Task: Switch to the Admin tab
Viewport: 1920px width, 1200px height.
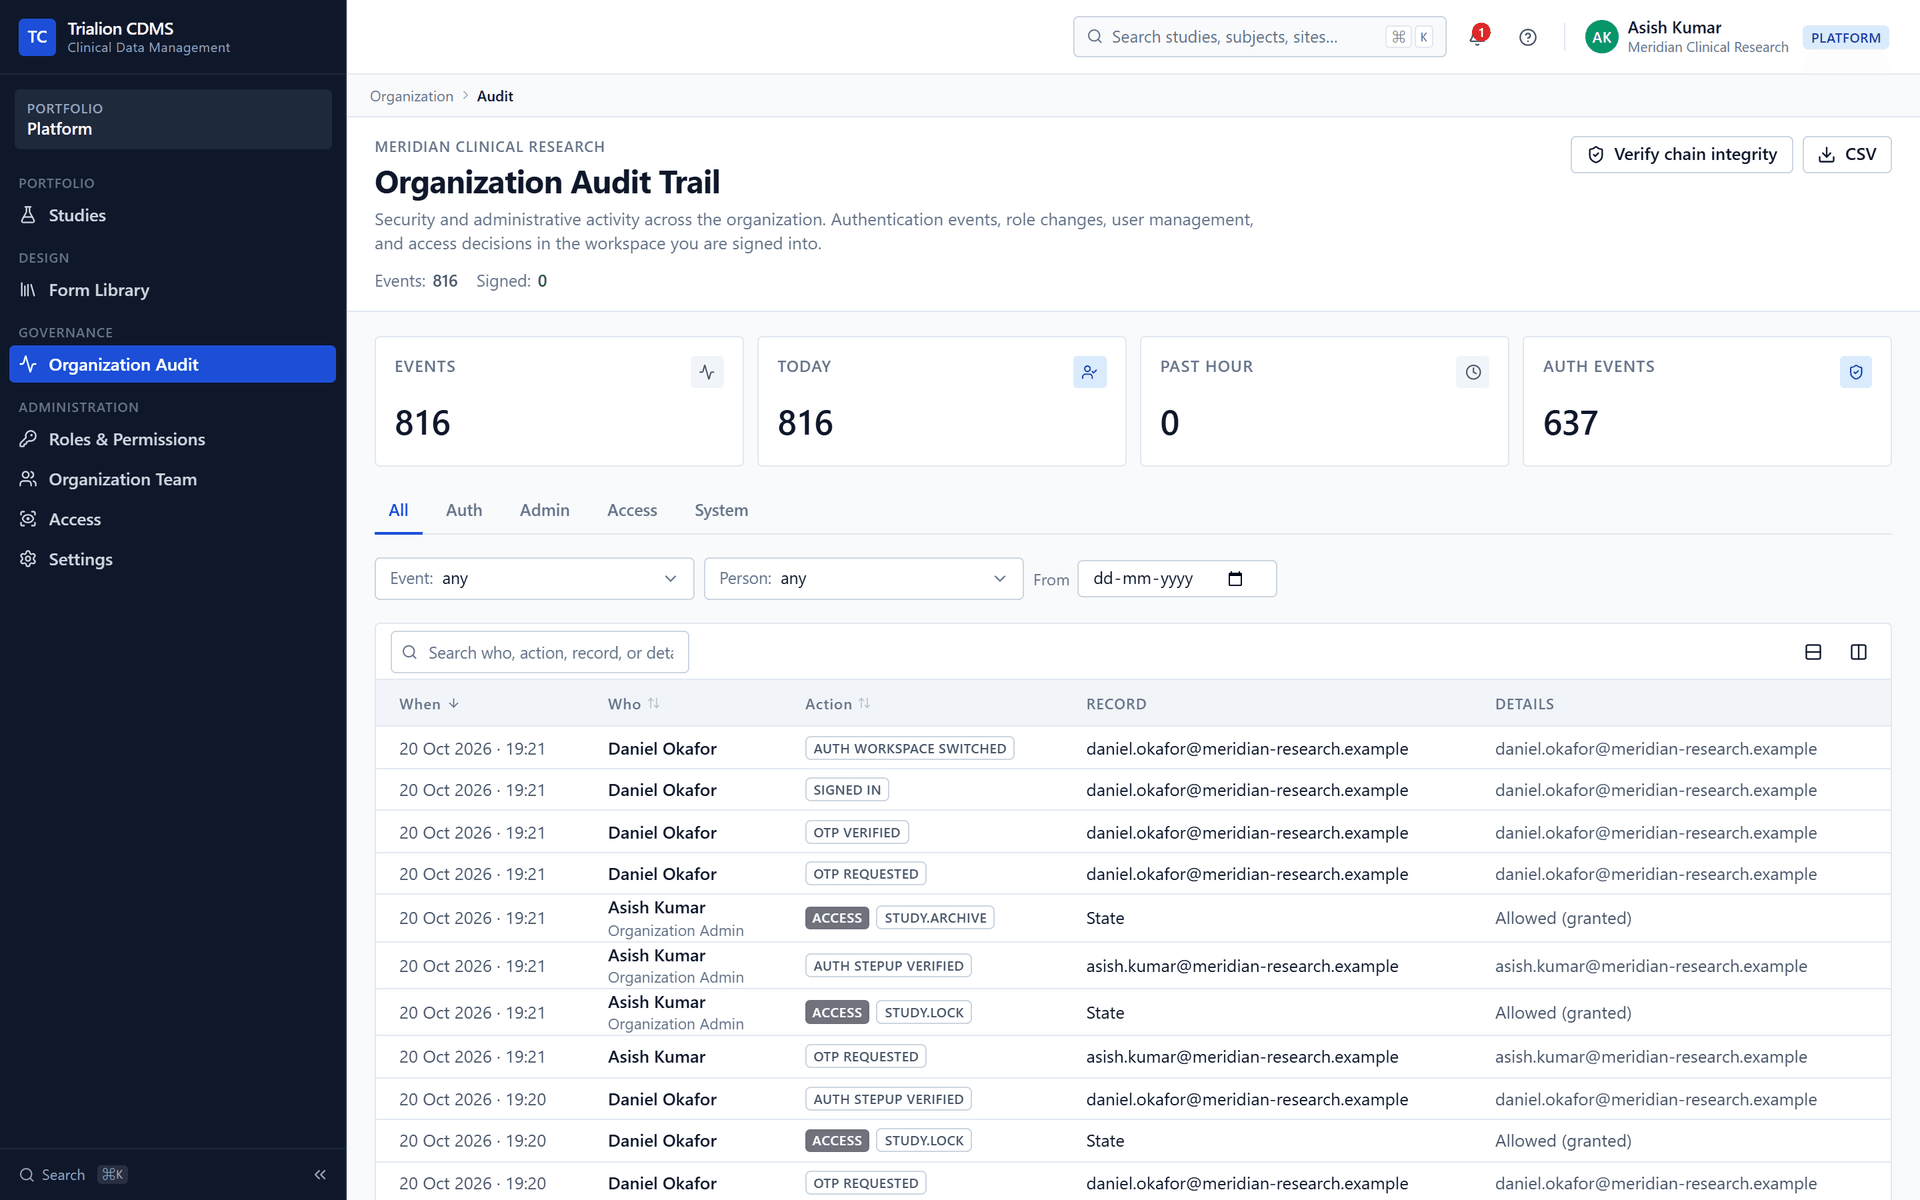Action: tap(545, 510)
